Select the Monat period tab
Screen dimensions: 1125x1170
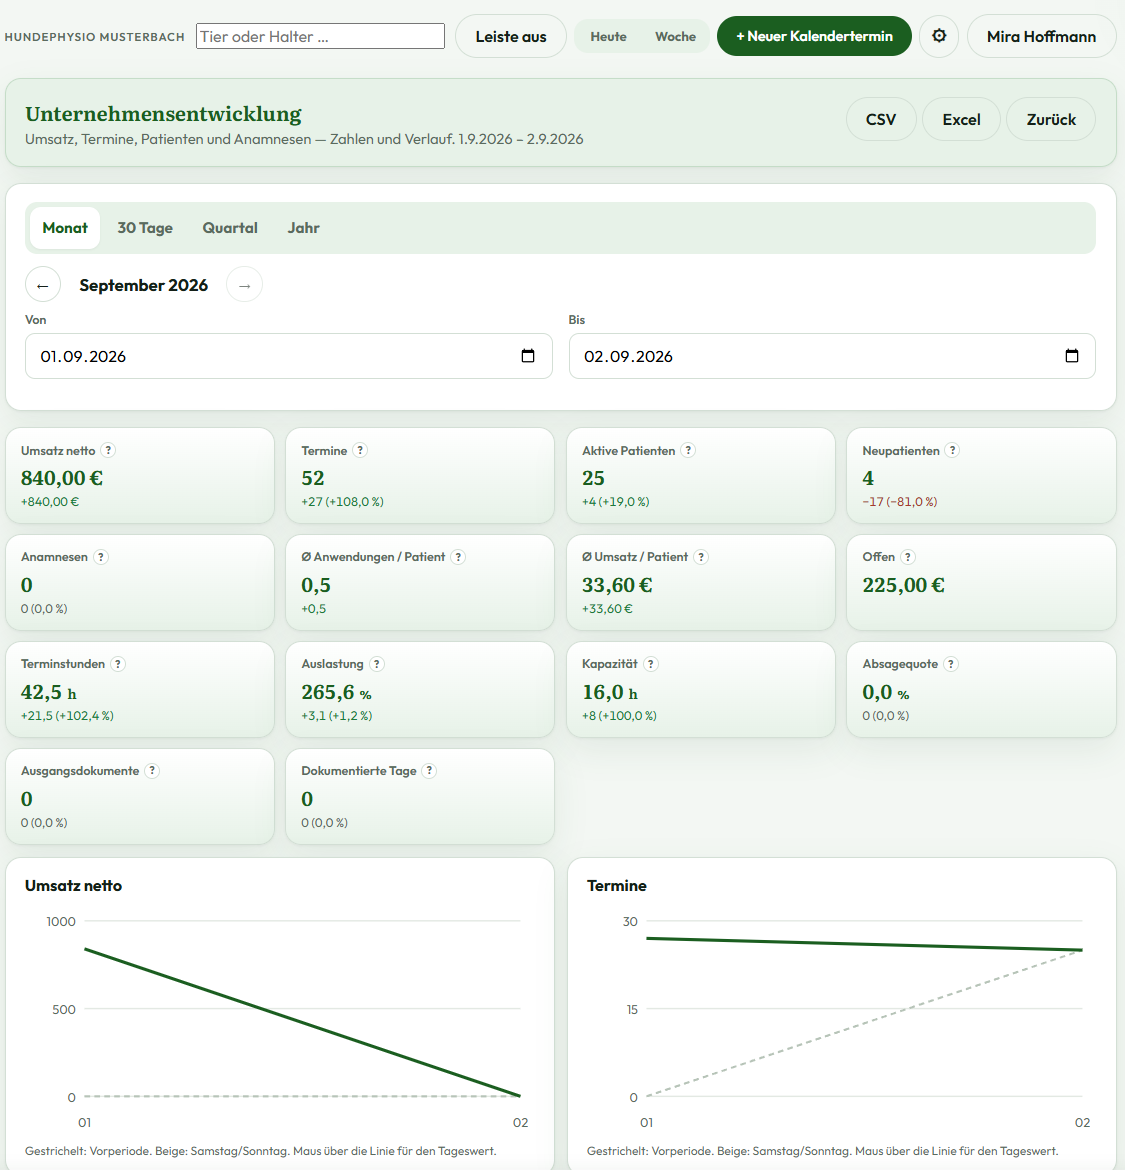pyautogui.click(x=65, y=228)
